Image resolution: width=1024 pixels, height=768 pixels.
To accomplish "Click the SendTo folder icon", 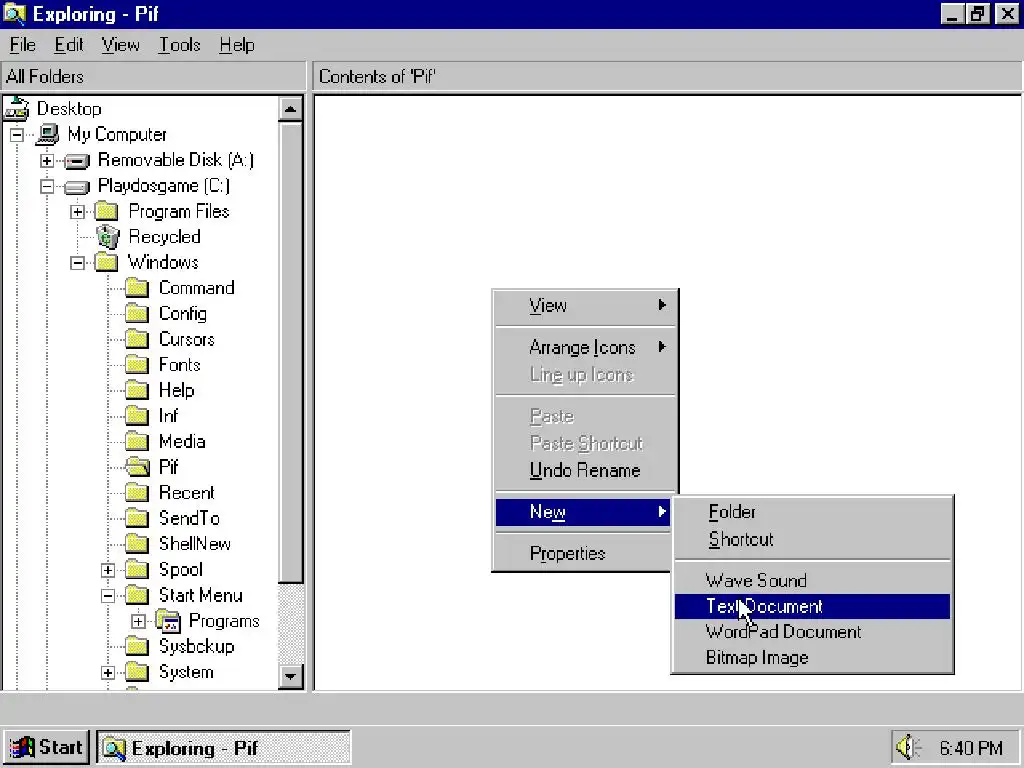I will (137, 518).
